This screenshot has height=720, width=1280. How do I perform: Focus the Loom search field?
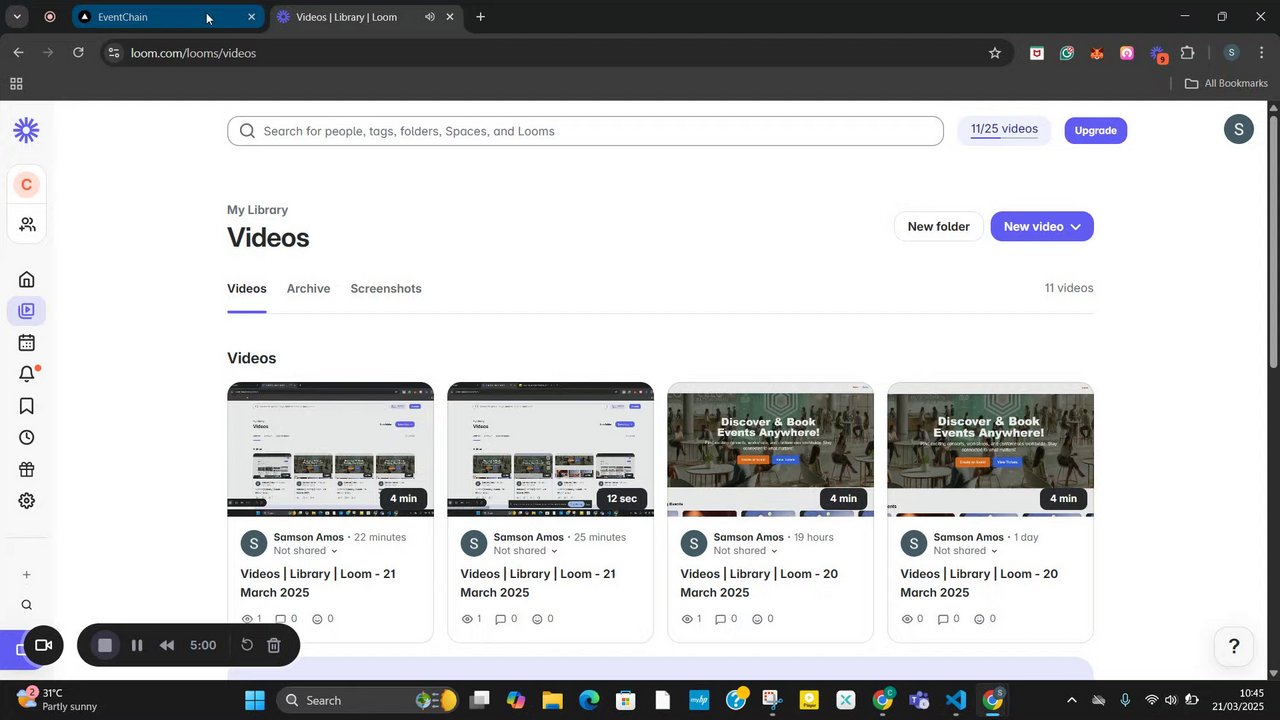click(585, 131)
